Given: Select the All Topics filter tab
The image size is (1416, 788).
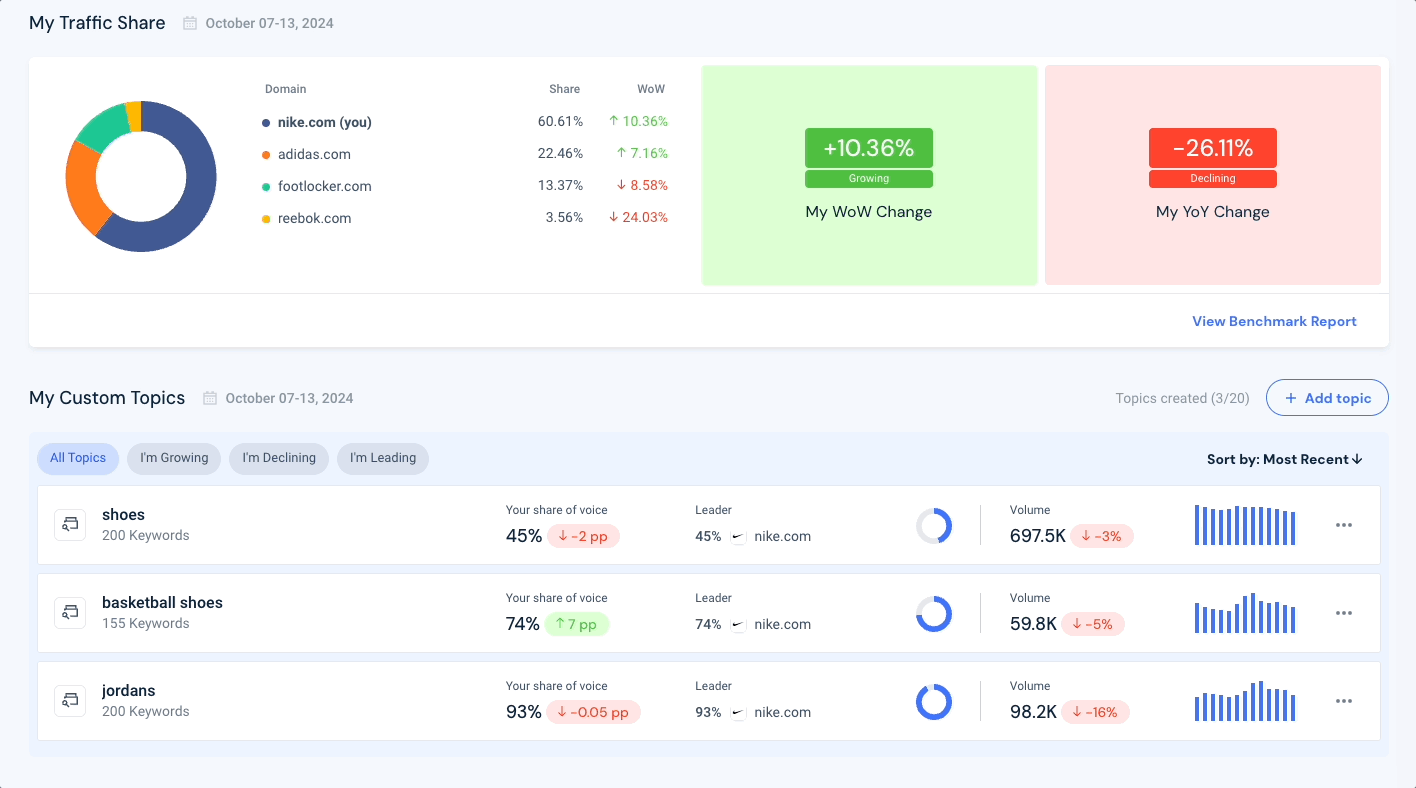Looking at the screenshot, I should pyautogui.click(x=78, y=458).
